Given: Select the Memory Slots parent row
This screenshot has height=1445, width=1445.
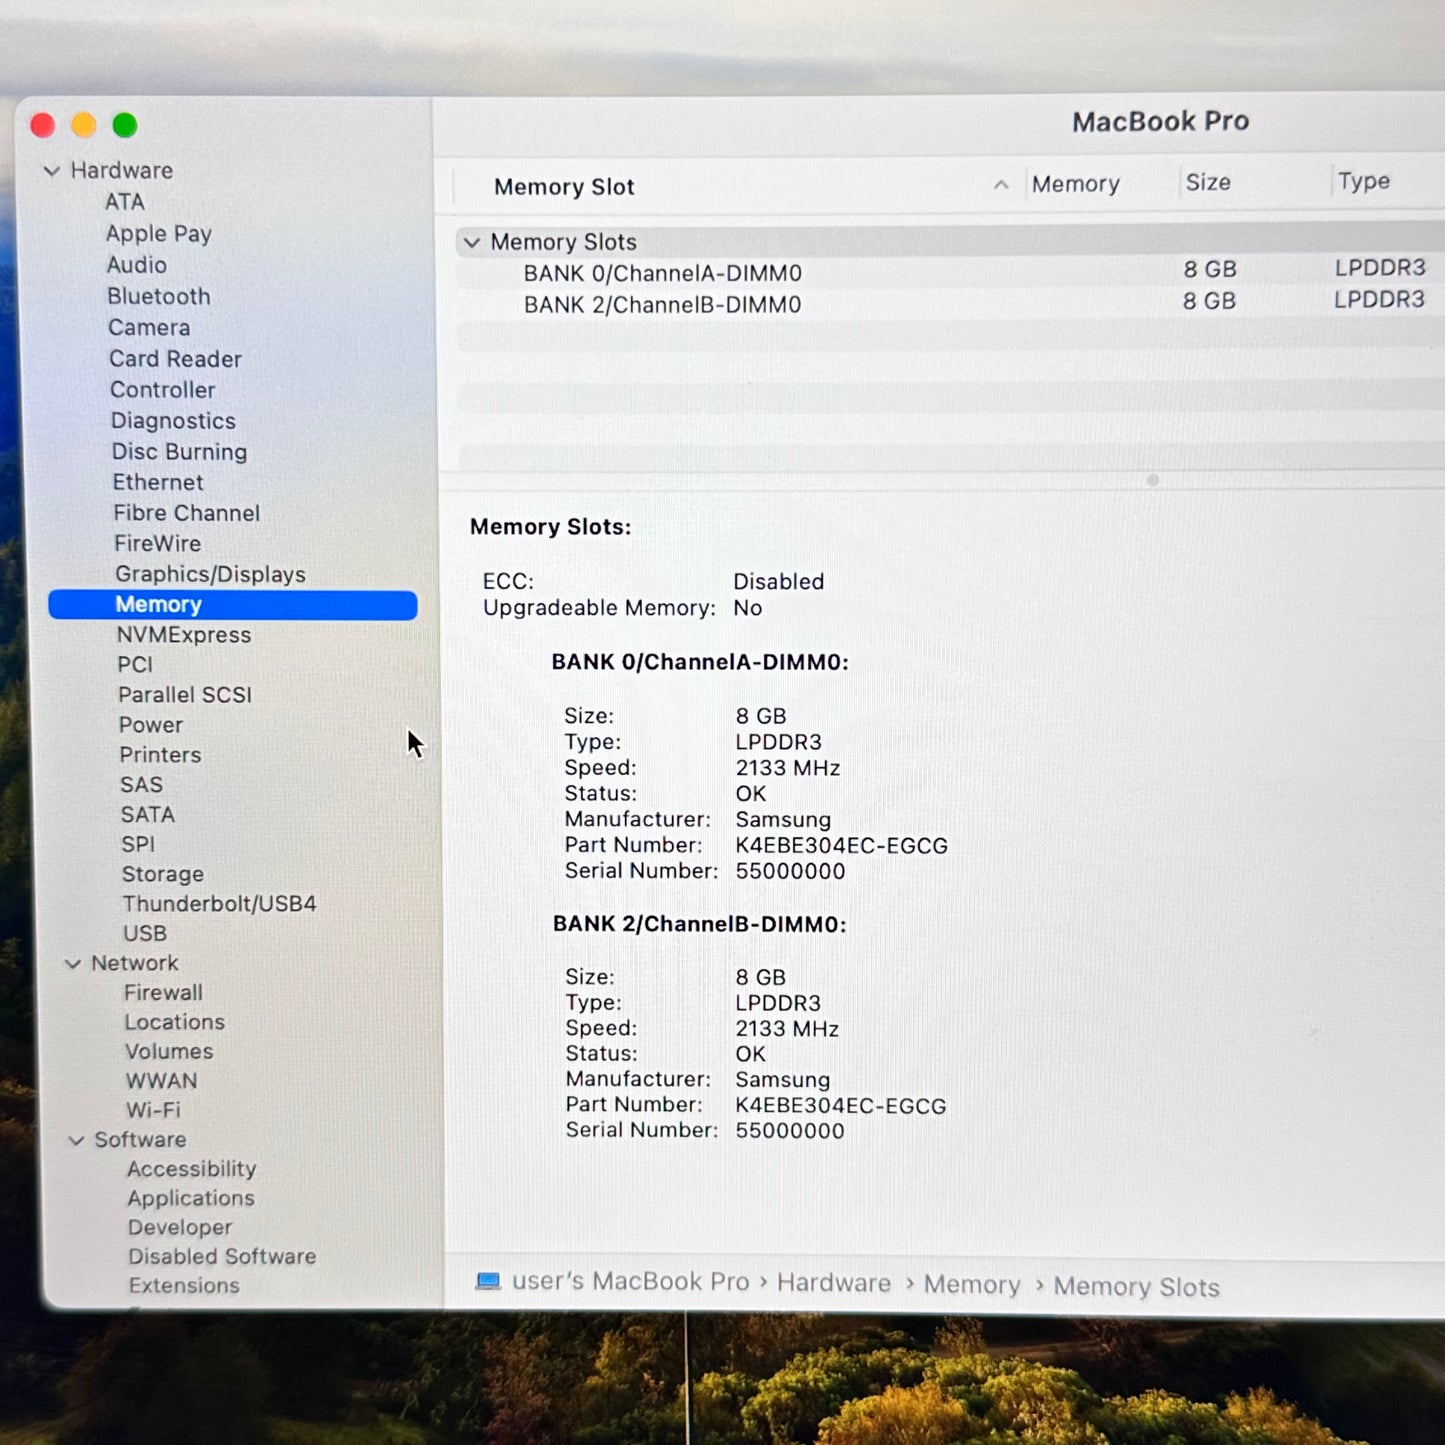Looking at the screenshot, I should pos(950,241).
